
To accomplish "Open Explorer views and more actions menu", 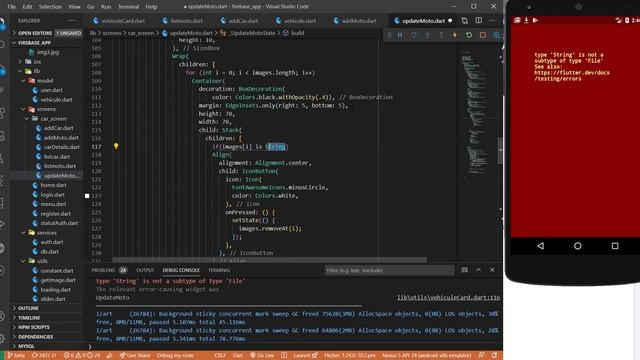I will click(x=72, y=20).
